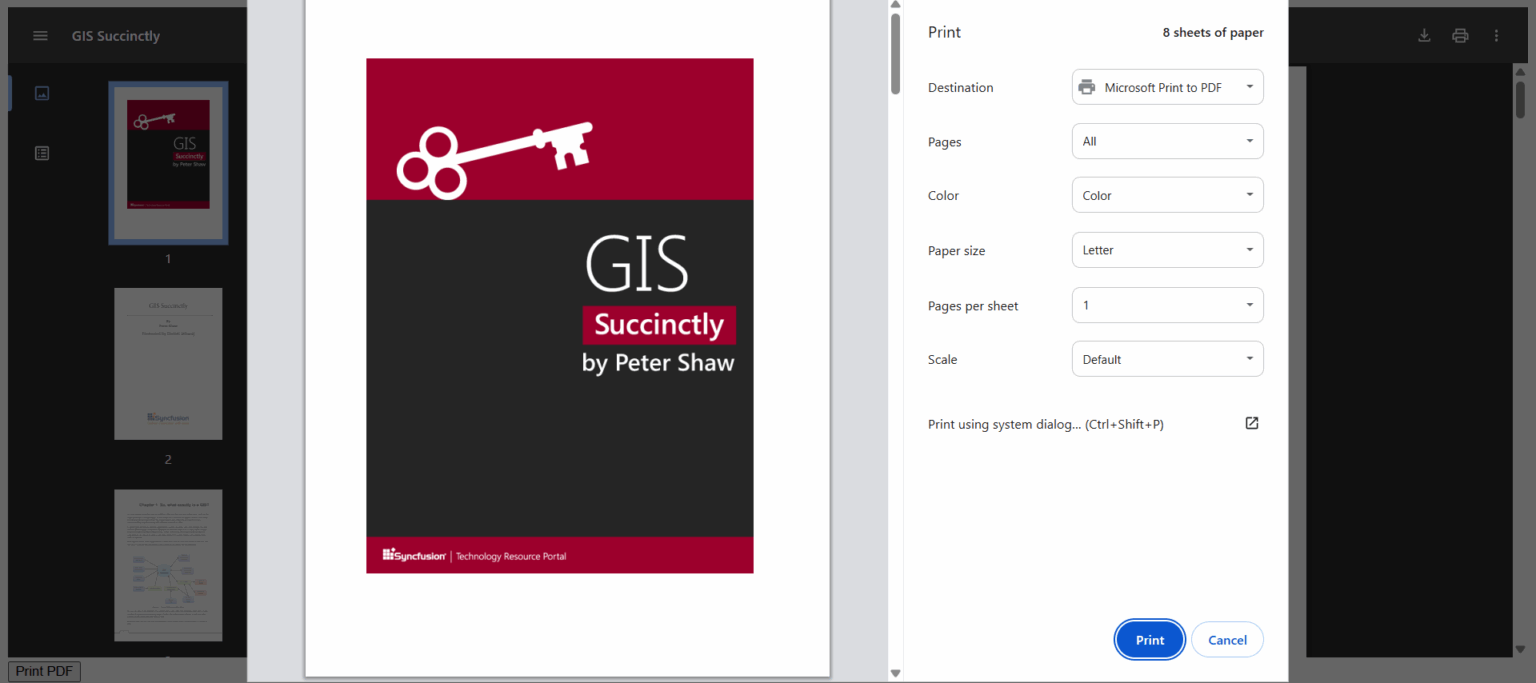Click the Print PDF button at bottom left
The image size is (1536, 683).
coord(43,670)
